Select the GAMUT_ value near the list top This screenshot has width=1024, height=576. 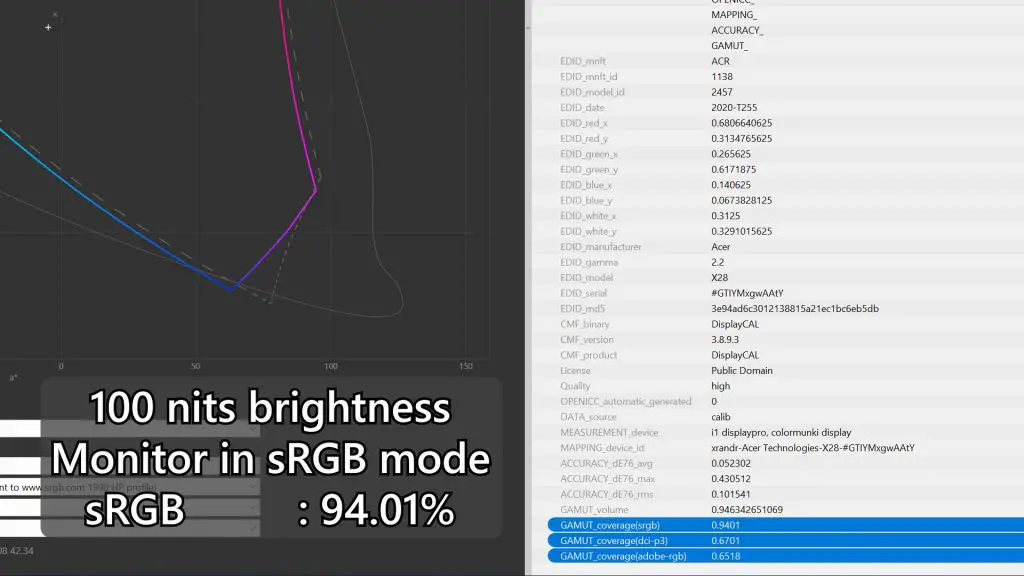coord(729,46)
